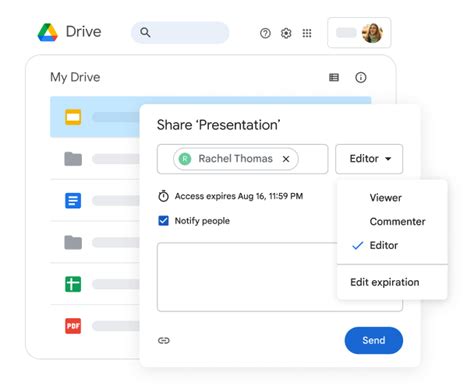This screenshot has height=389, width=474.
Task: Open the Google apps grid icon
Action: pos(307,33)
